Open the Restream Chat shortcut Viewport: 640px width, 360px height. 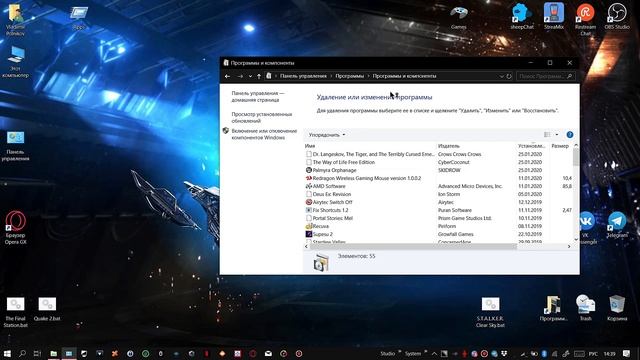(585, 19)
